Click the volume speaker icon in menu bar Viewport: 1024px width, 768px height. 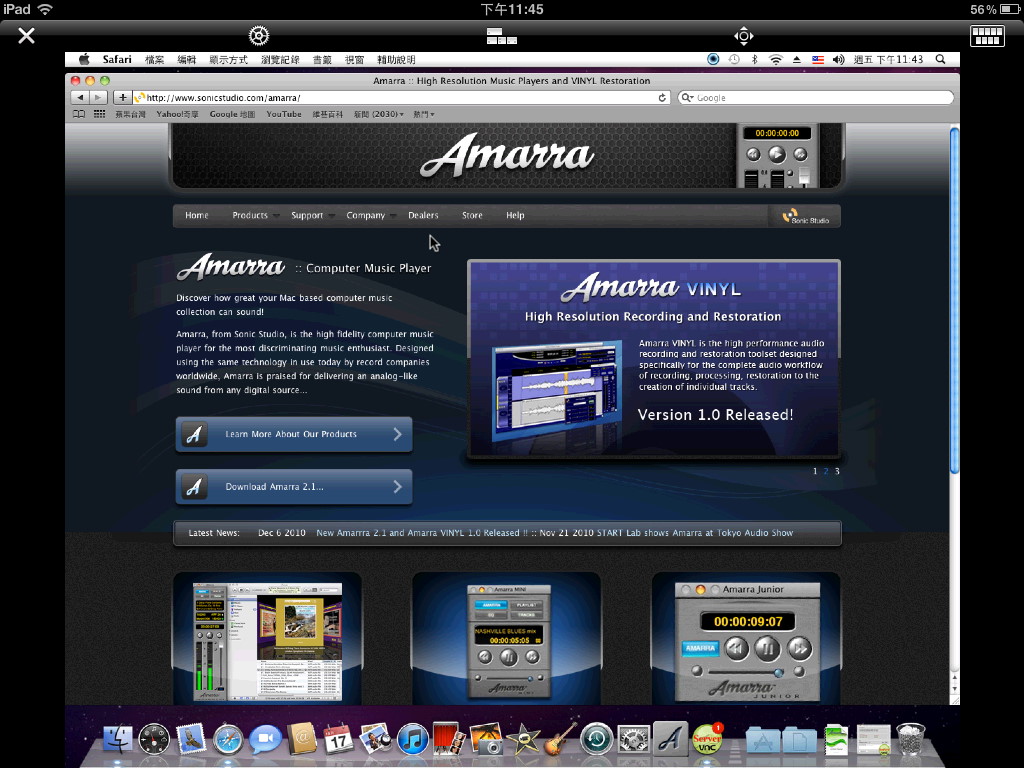click(839, 59)
